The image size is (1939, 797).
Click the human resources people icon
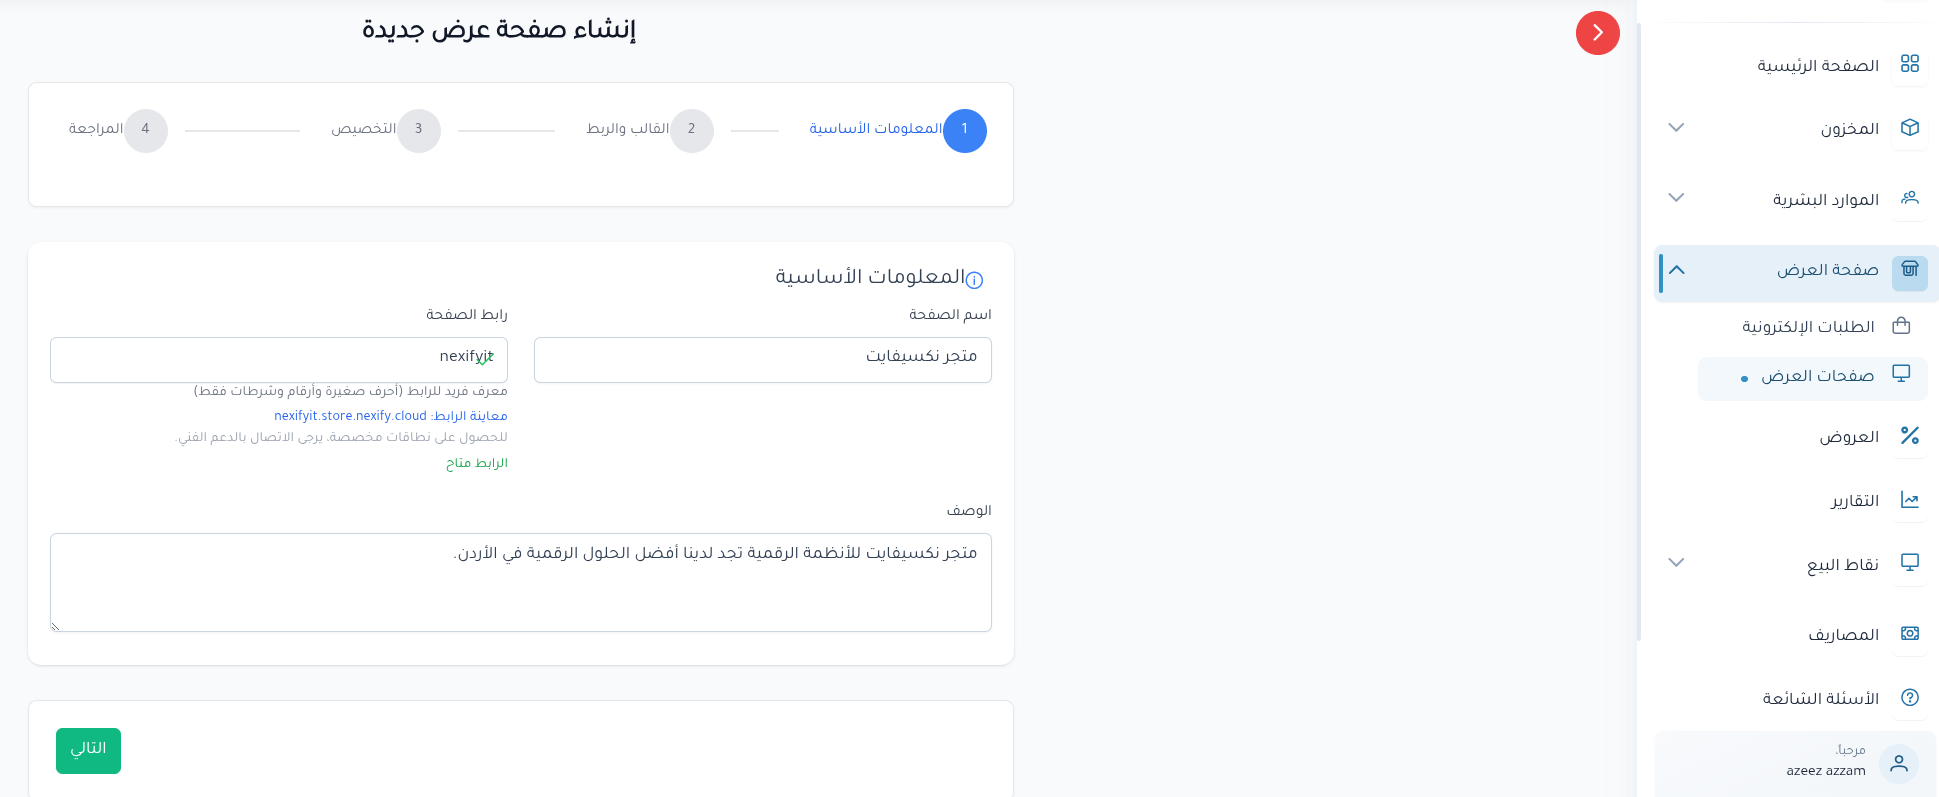pos(1909,198)
